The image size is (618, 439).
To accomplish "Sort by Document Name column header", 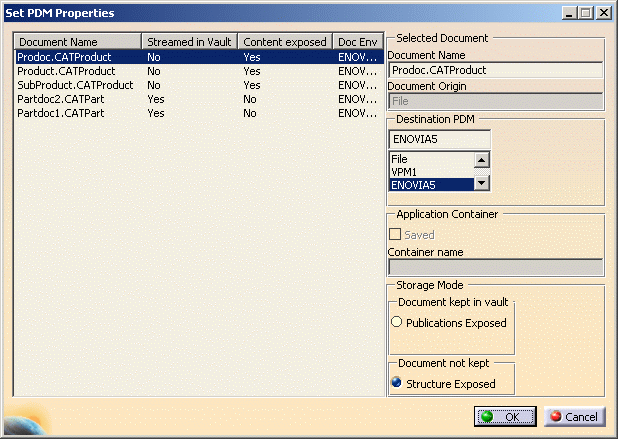I will point(78,42).
